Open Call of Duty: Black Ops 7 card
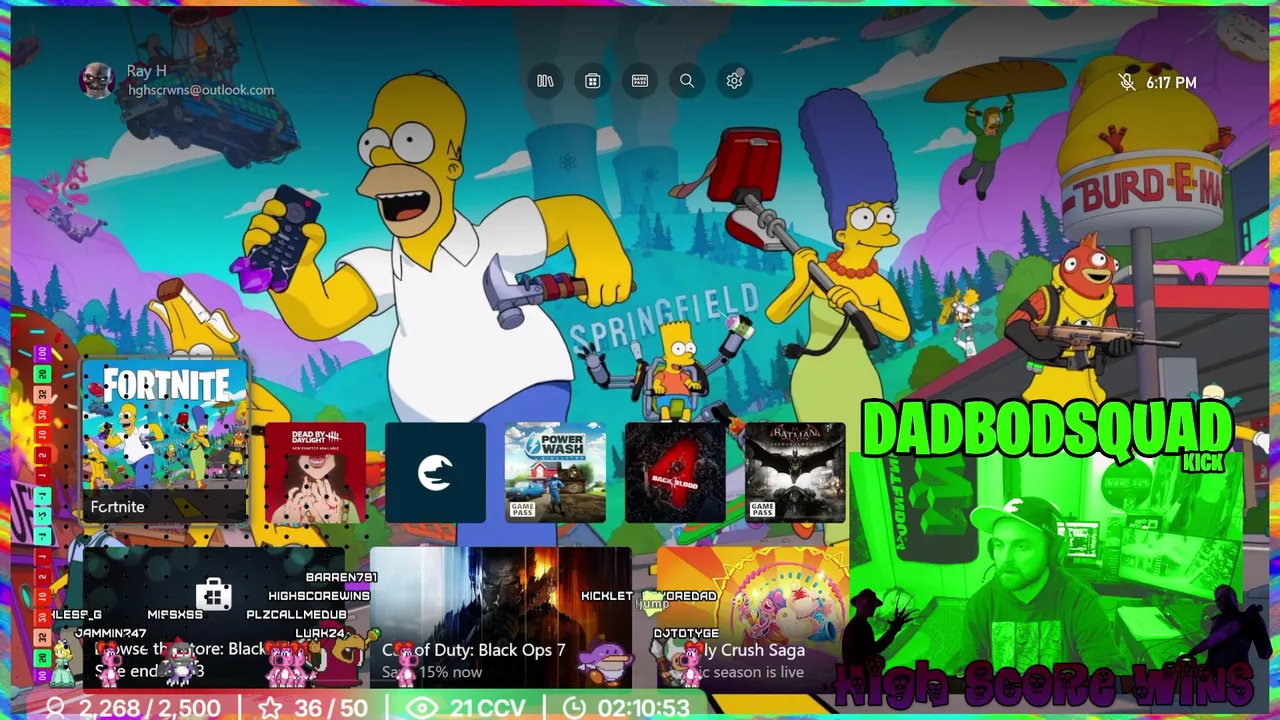Image resolution: width=1280 pixels, height=720 pixels. 500,618
